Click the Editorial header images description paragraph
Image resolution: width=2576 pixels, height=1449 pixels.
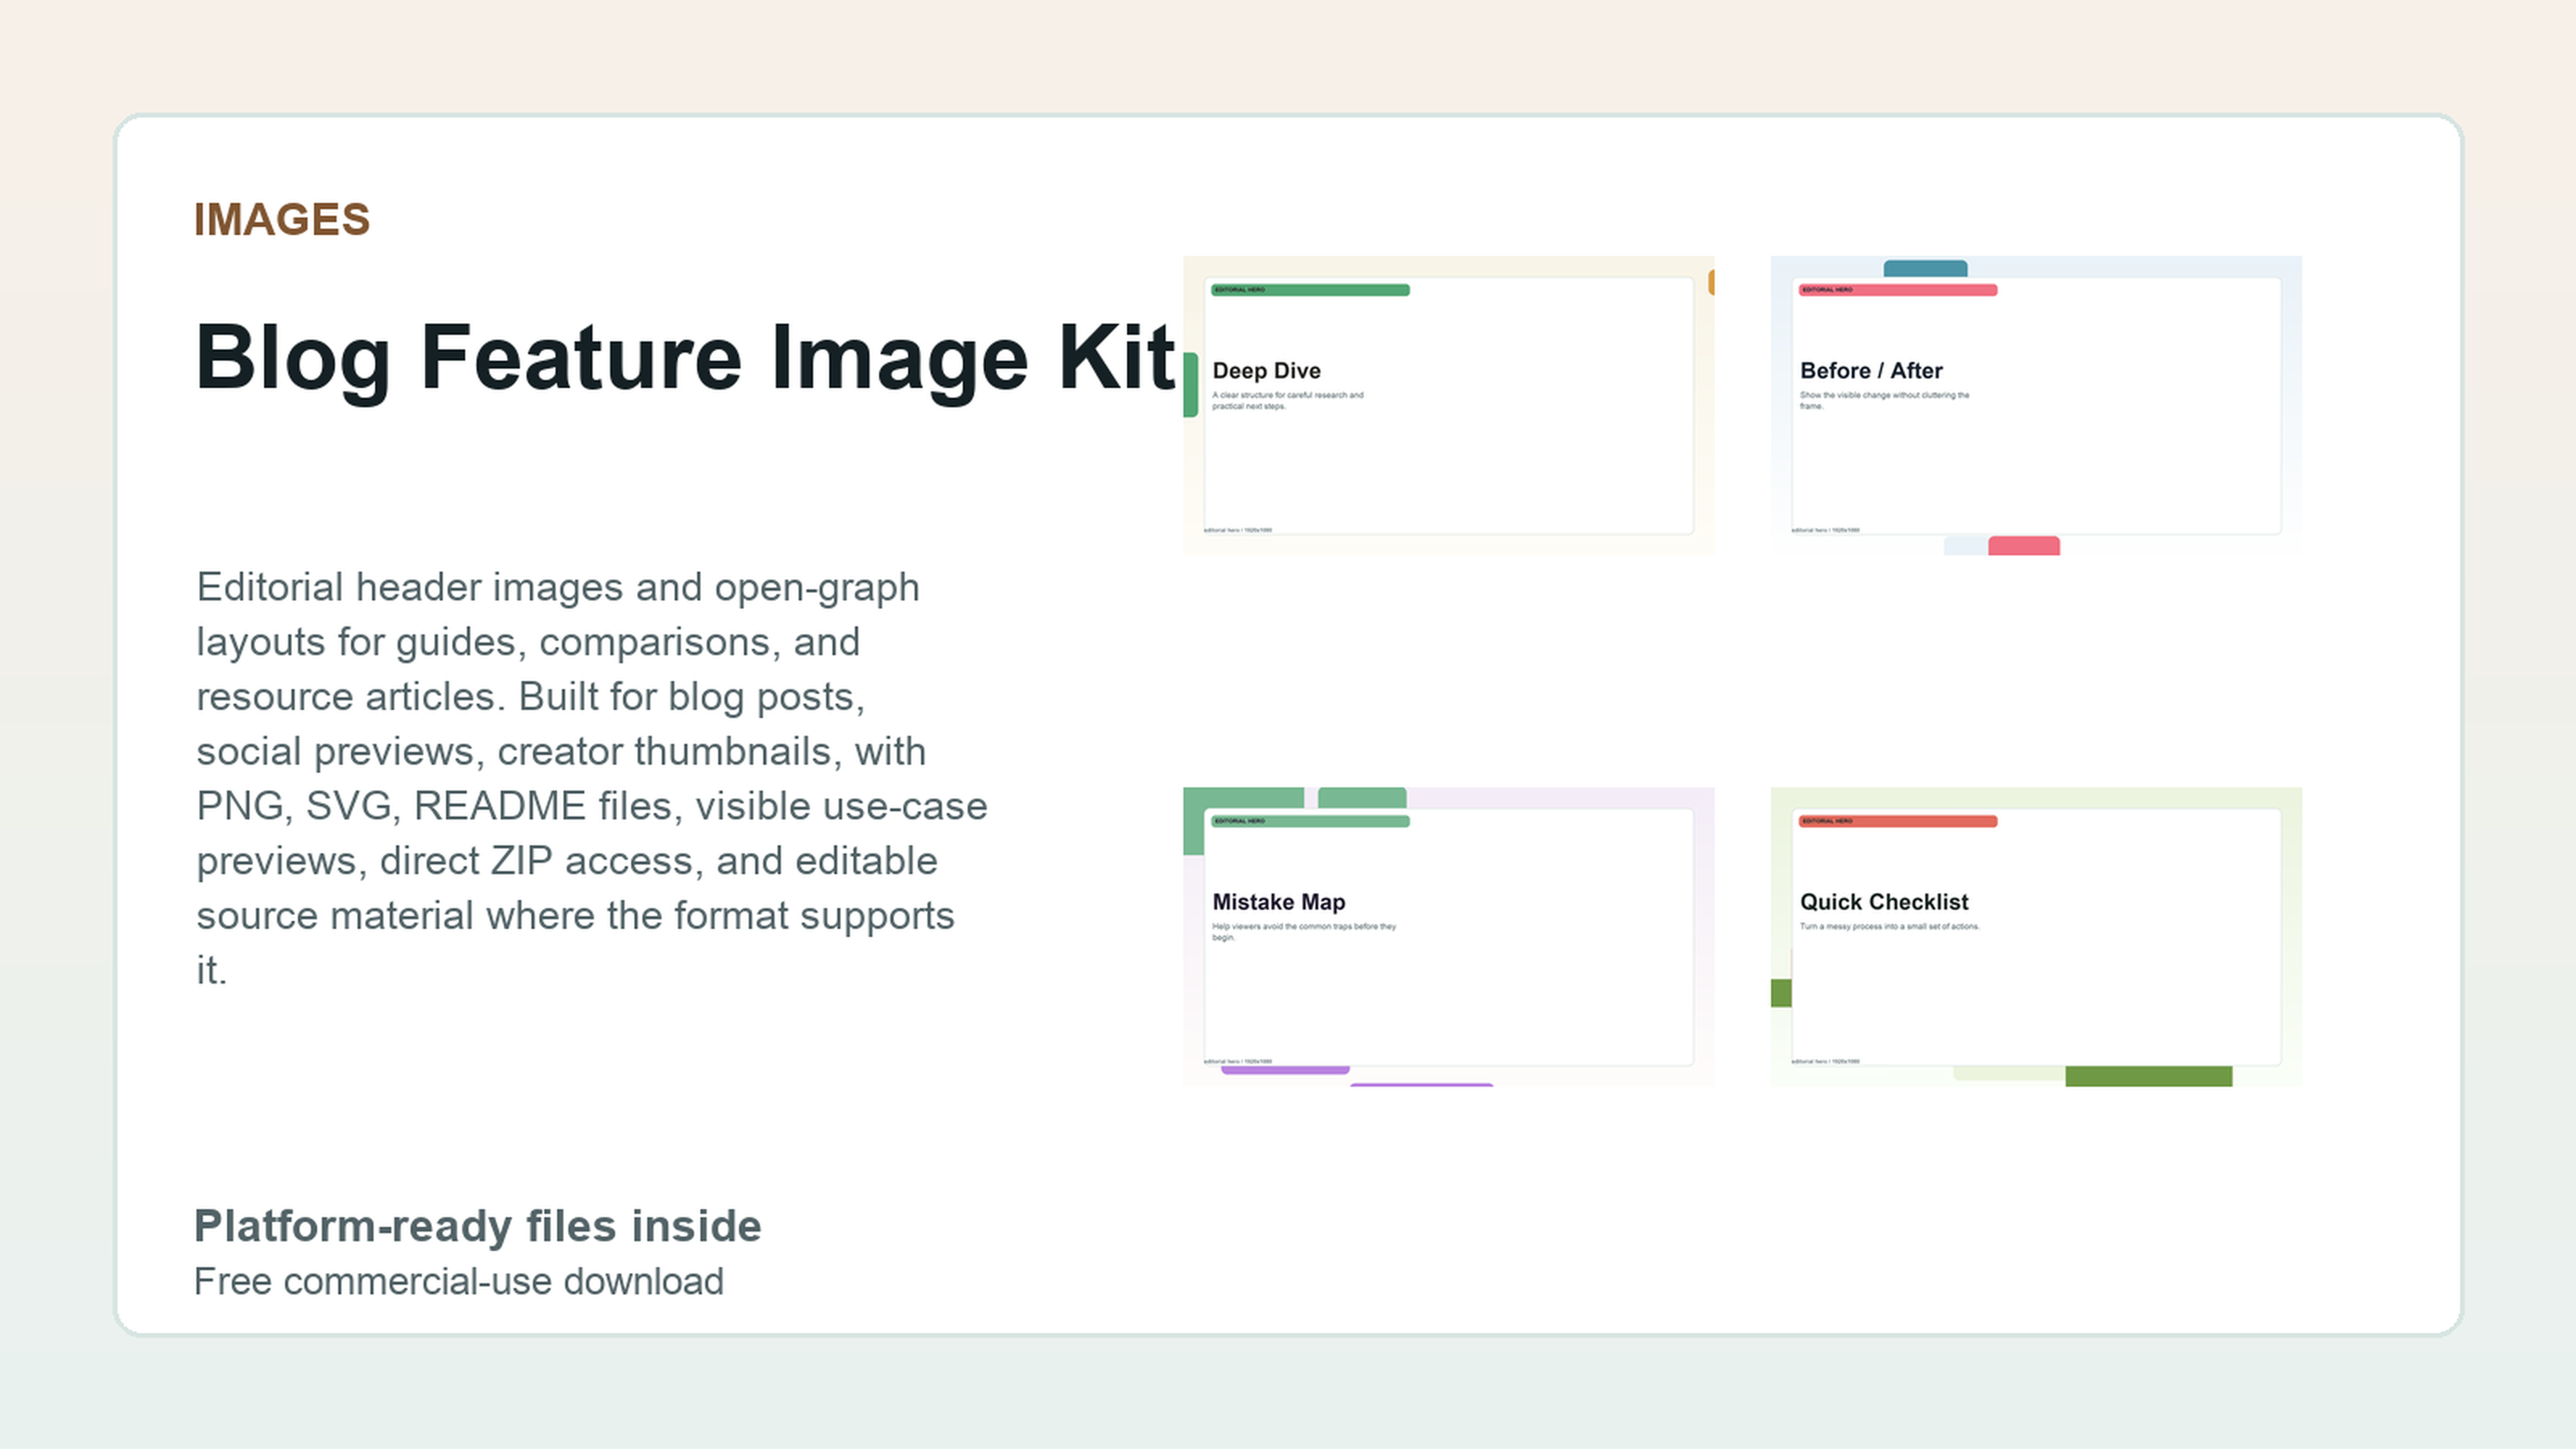pos(592,778)
